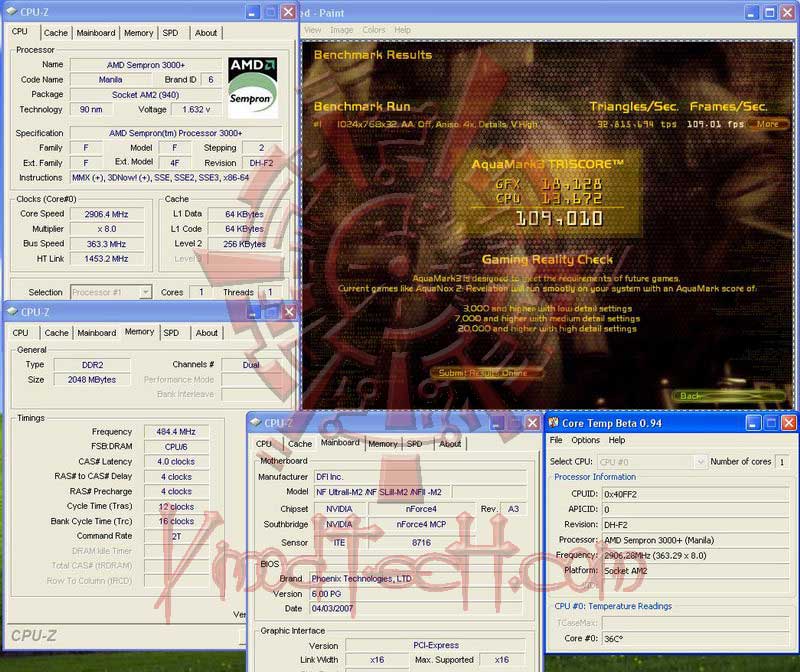Click the BIOS Date value 04/03/2007
The height and width of the screenshot is (672, 800).
(x=416, y=609)
